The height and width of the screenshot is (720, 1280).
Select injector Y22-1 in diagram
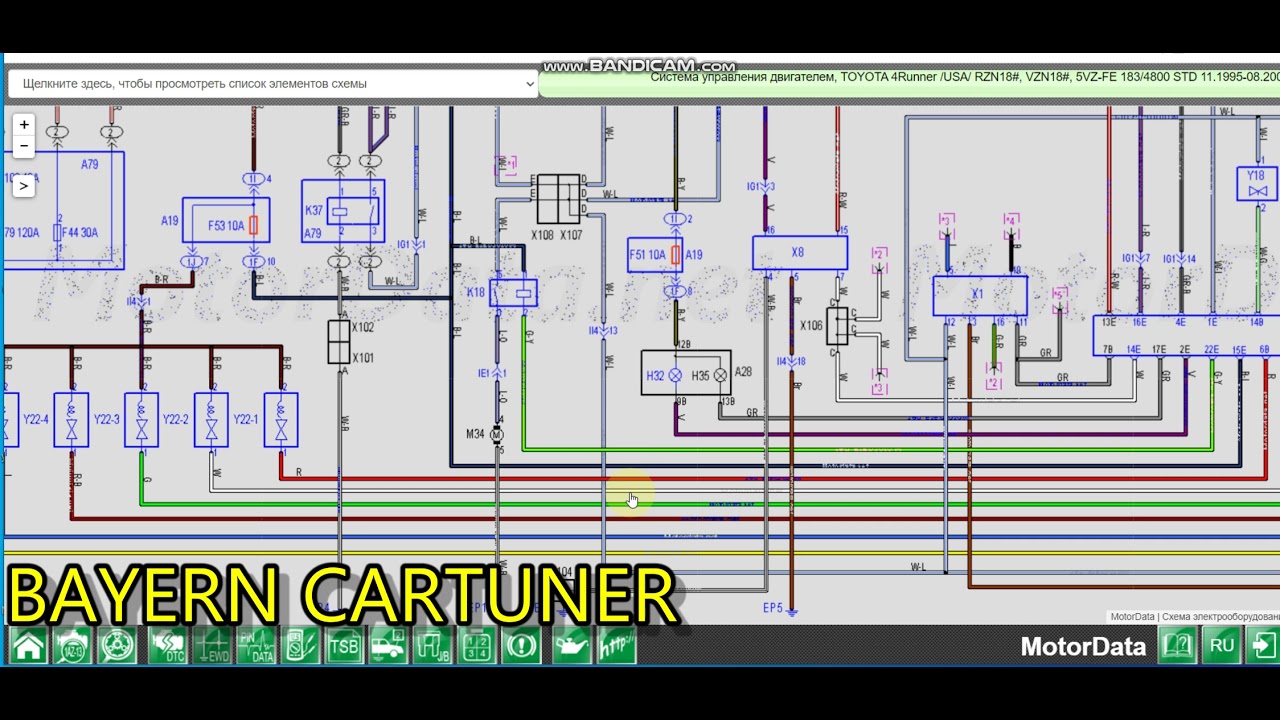click(x=281, y=419)
